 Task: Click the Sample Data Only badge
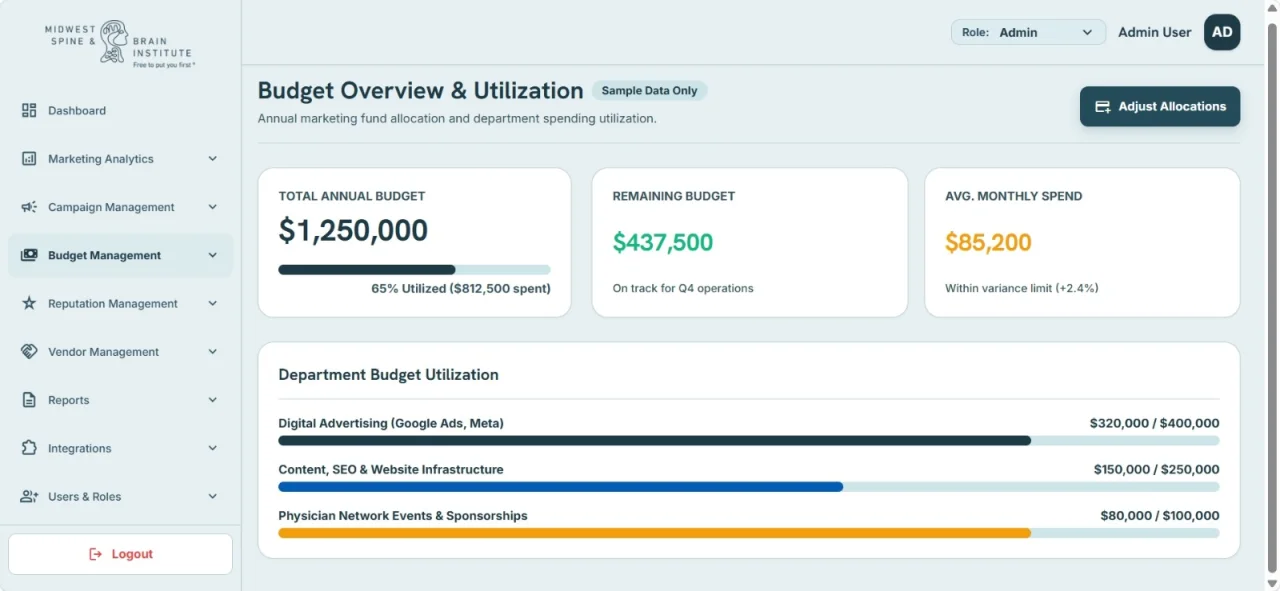pos(650,90)
